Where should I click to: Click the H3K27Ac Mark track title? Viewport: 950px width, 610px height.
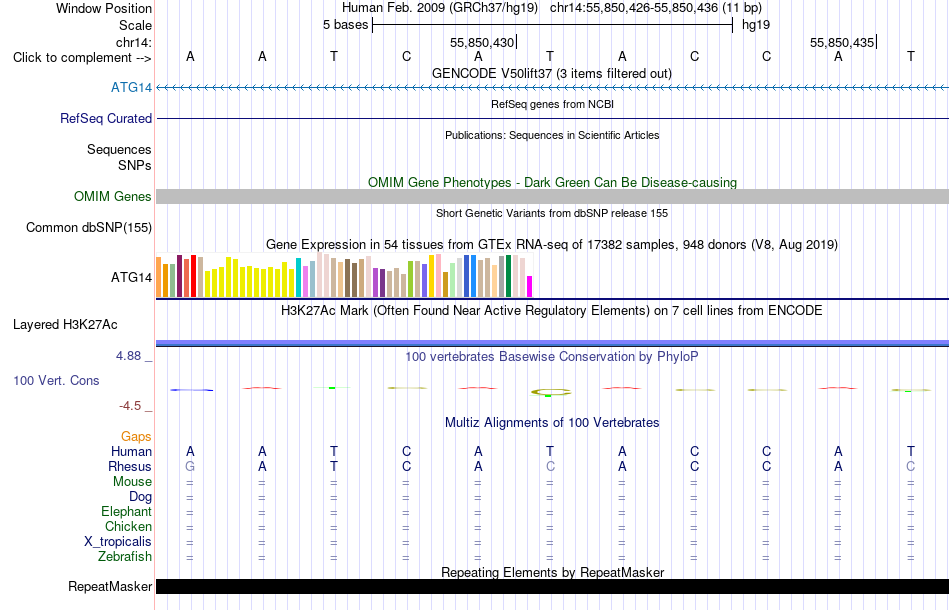pos(552,311)
